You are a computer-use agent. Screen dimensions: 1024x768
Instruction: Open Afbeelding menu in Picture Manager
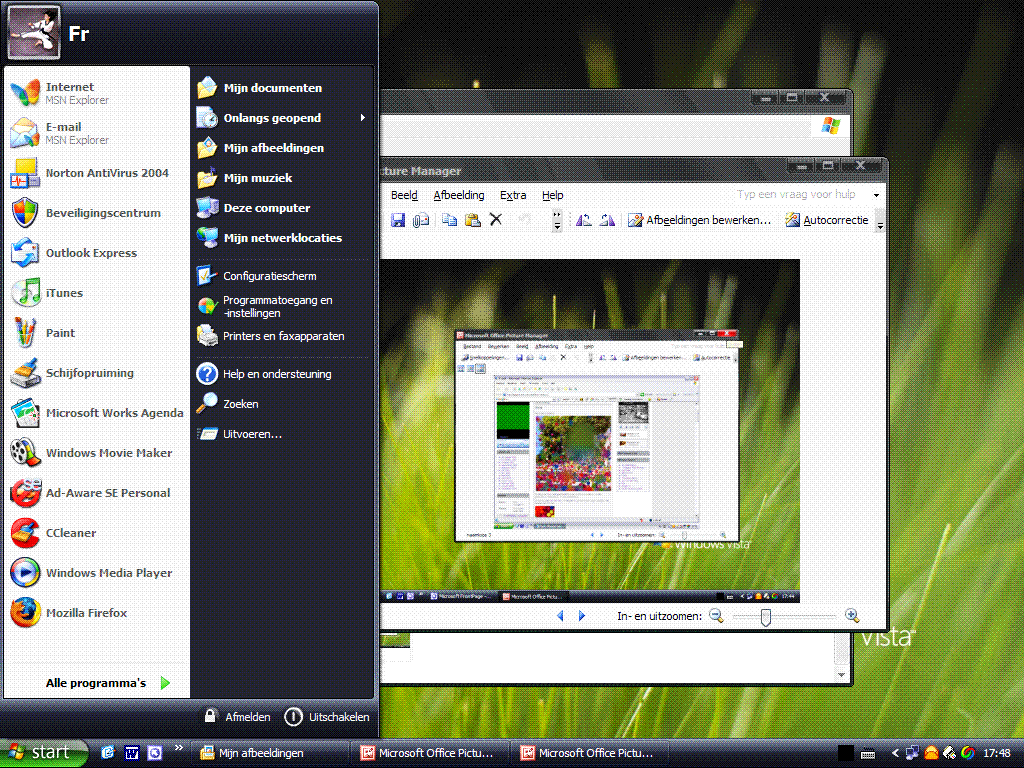tap(459, 195)
